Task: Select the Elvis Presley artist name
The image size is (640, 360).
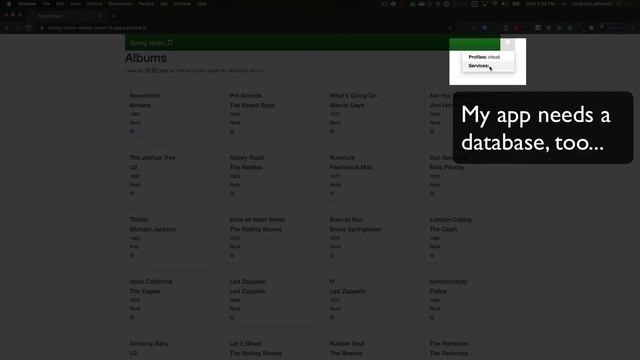Action: pyautogui.click(x=447, y=167)
